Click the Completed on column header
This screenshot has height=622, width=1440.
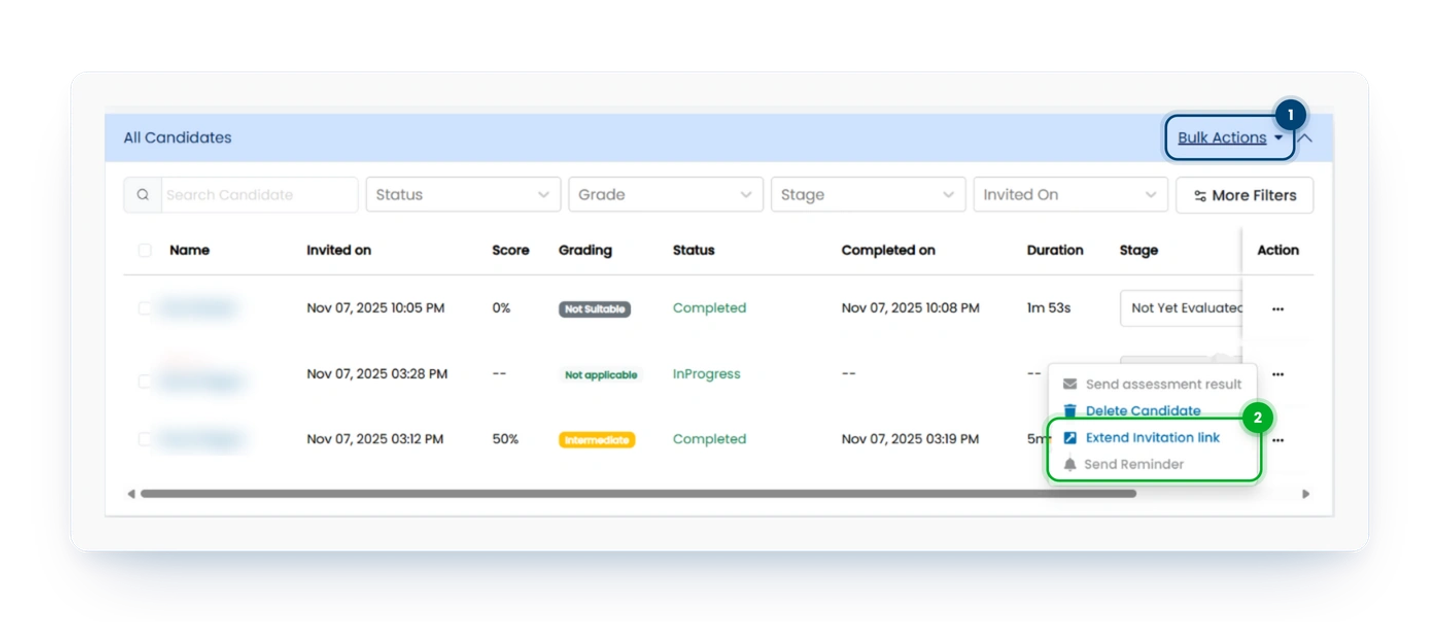coord(888,250)
